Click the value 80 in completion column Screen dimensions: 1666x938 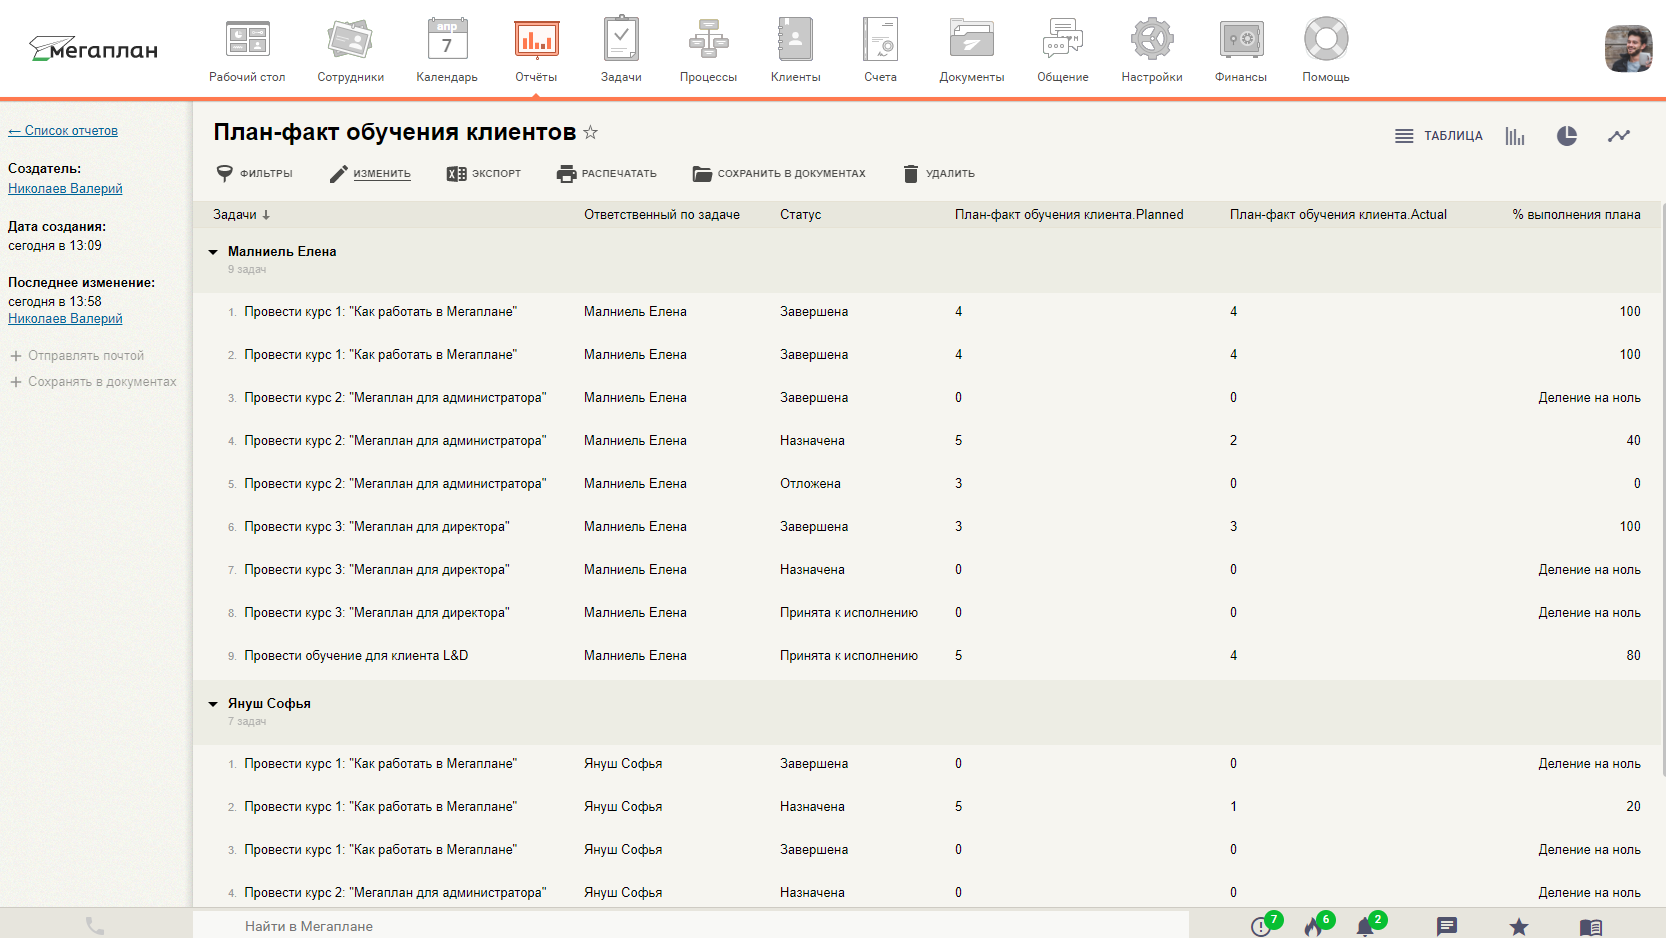coord(1633,656)
